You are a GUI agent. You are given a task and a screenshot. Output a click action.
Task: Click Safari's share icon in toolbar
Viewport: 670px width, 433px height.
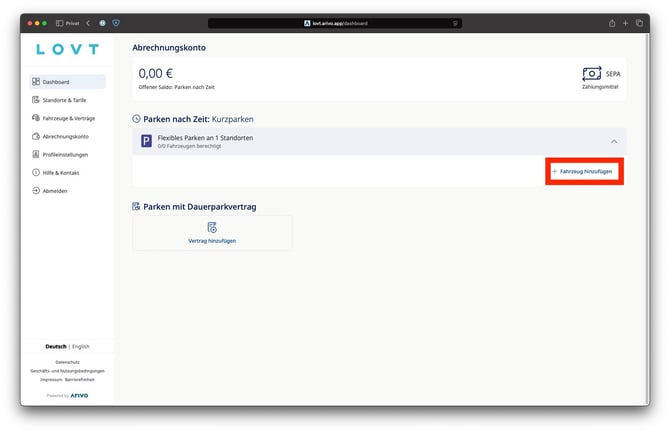point(611,22)
